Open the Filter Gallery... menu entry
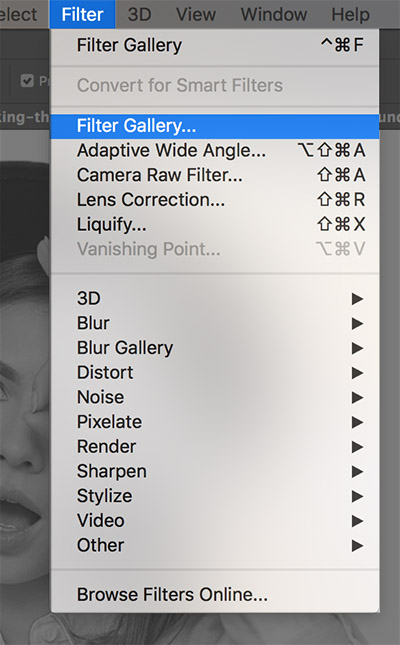The height and width of the screenshot is (645, 400). pyautogui.click(x=214, y=126)
